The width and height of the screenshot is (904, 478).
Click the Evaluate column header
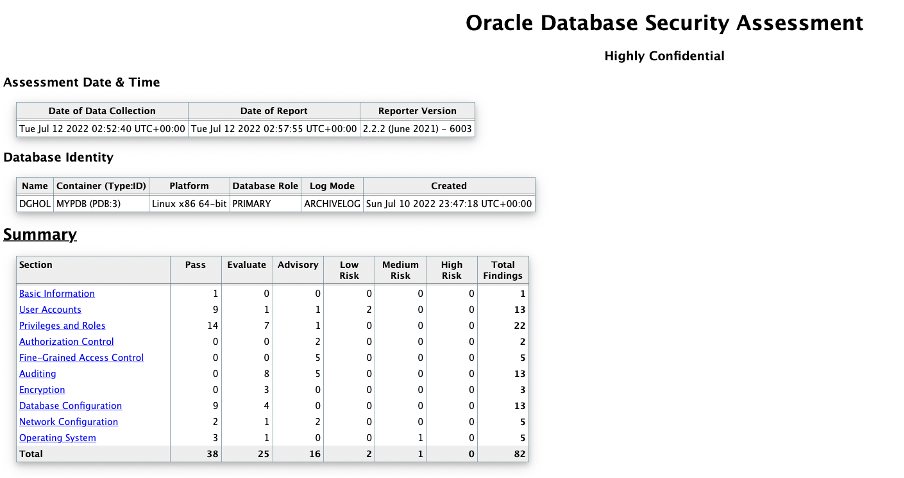[246, 265]
